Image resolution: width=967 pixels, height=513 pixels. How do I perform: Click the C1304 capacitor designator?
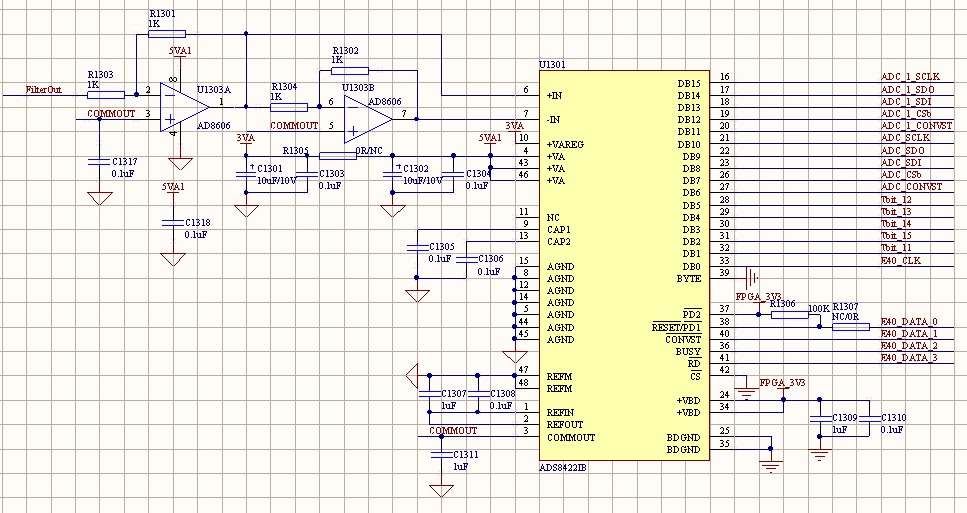pos(479,174)
